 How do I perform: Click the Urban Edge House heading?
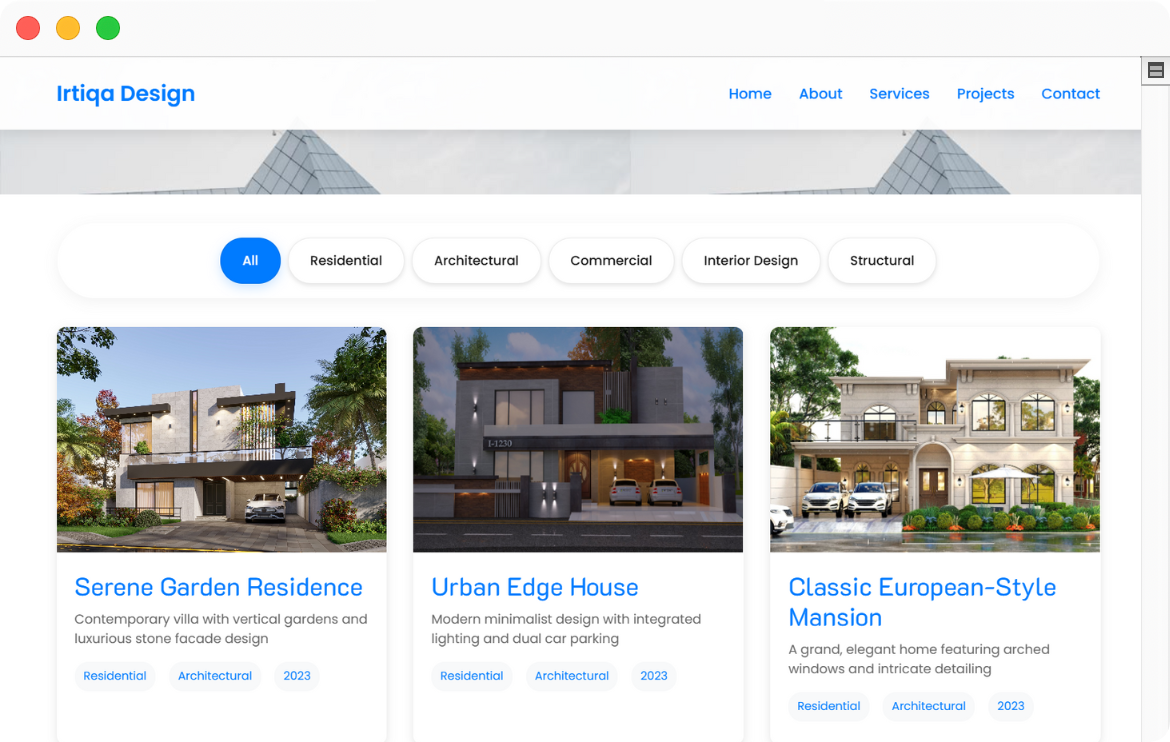tap(535, 588)
